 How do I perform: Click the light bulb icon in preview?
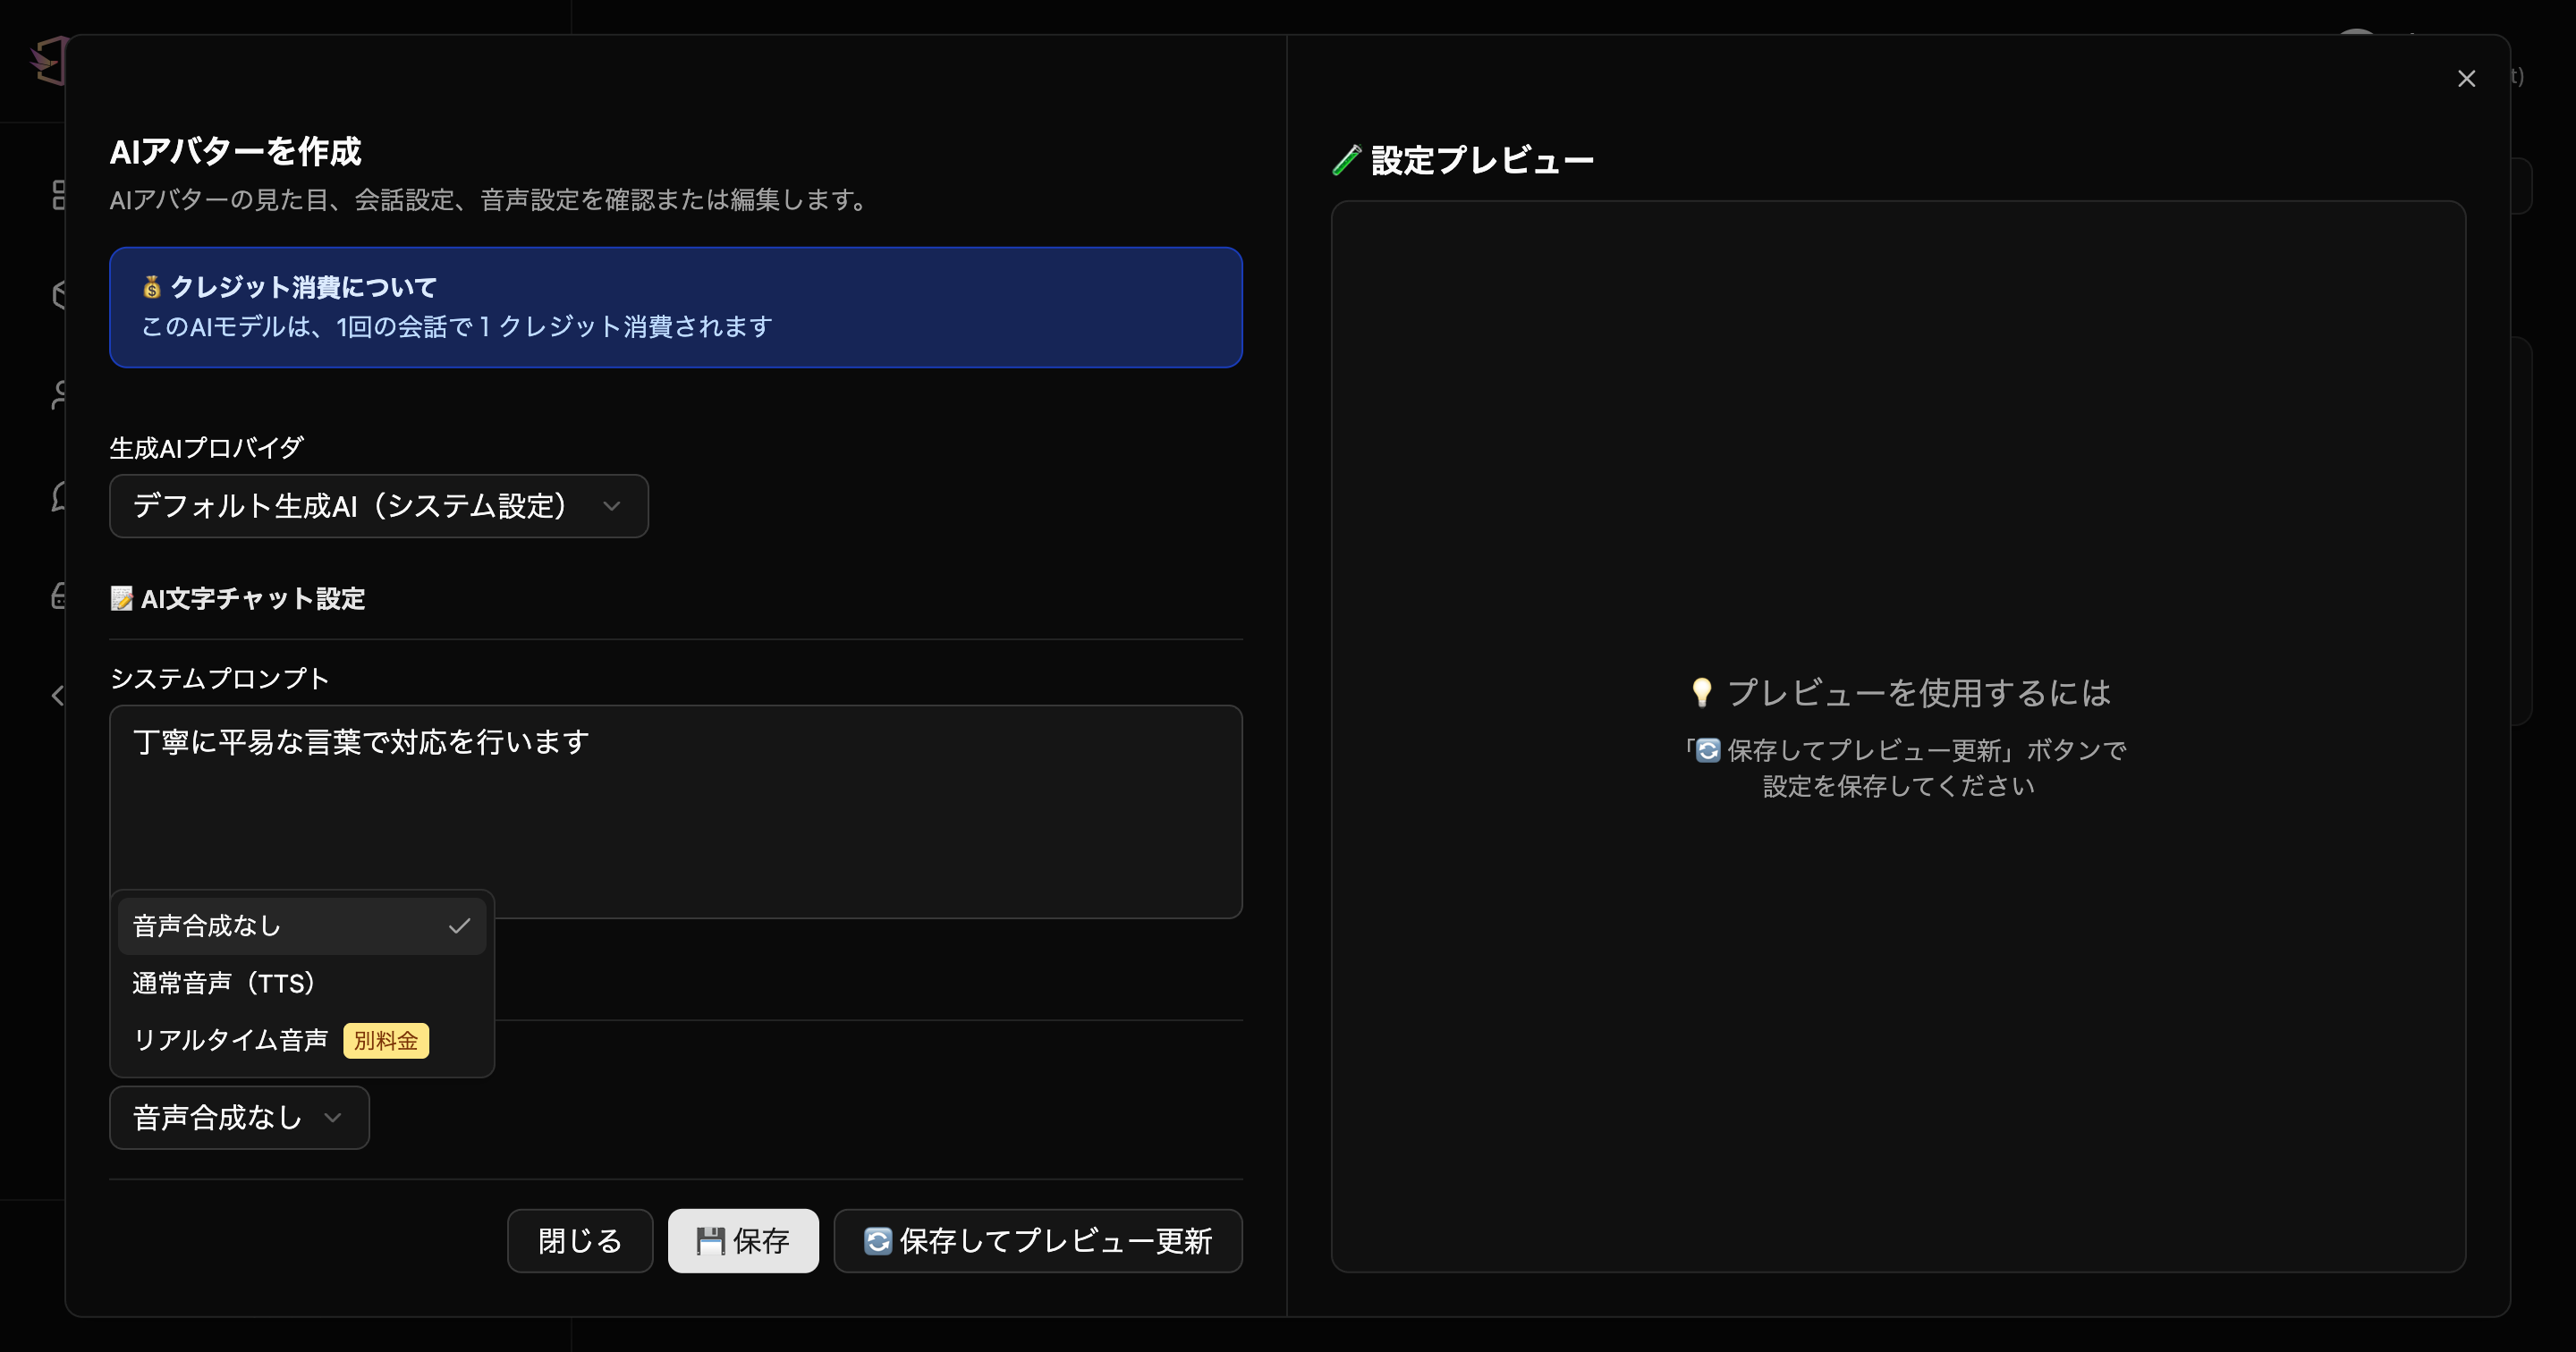1702,692
